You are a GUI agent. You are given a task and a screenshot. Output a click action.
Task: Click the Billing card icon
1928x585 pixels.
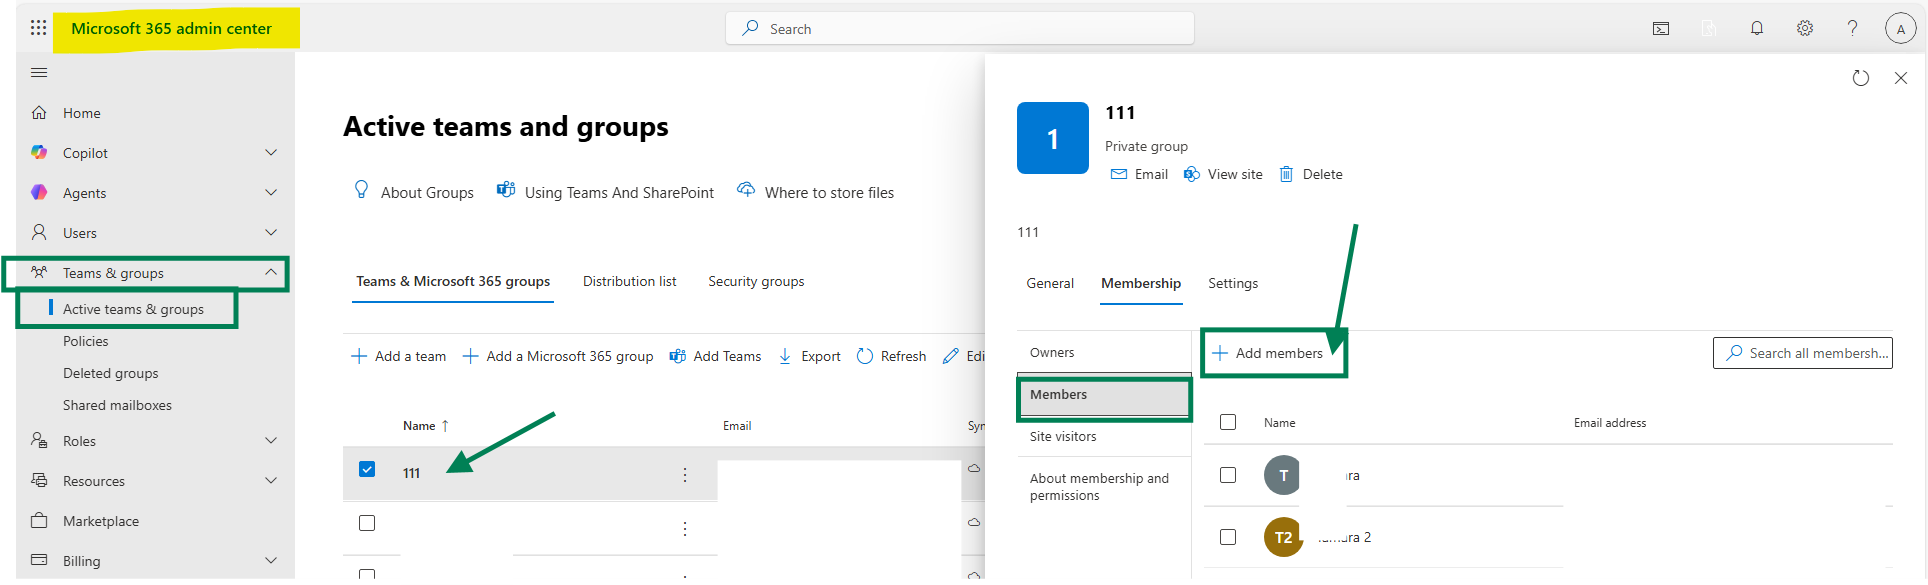39,560
